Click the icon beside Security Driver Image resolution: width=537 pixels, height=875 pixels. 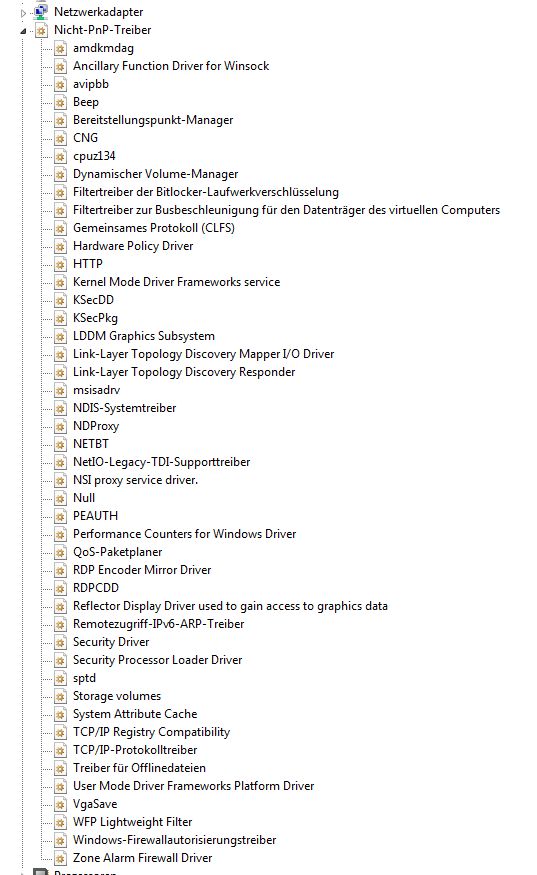pos(60,642)
